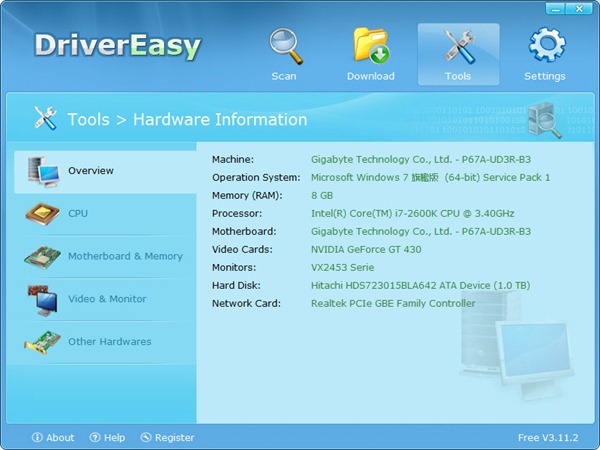Click the About info icon
This screenshot has height=450, width=600.
point(37,437)
